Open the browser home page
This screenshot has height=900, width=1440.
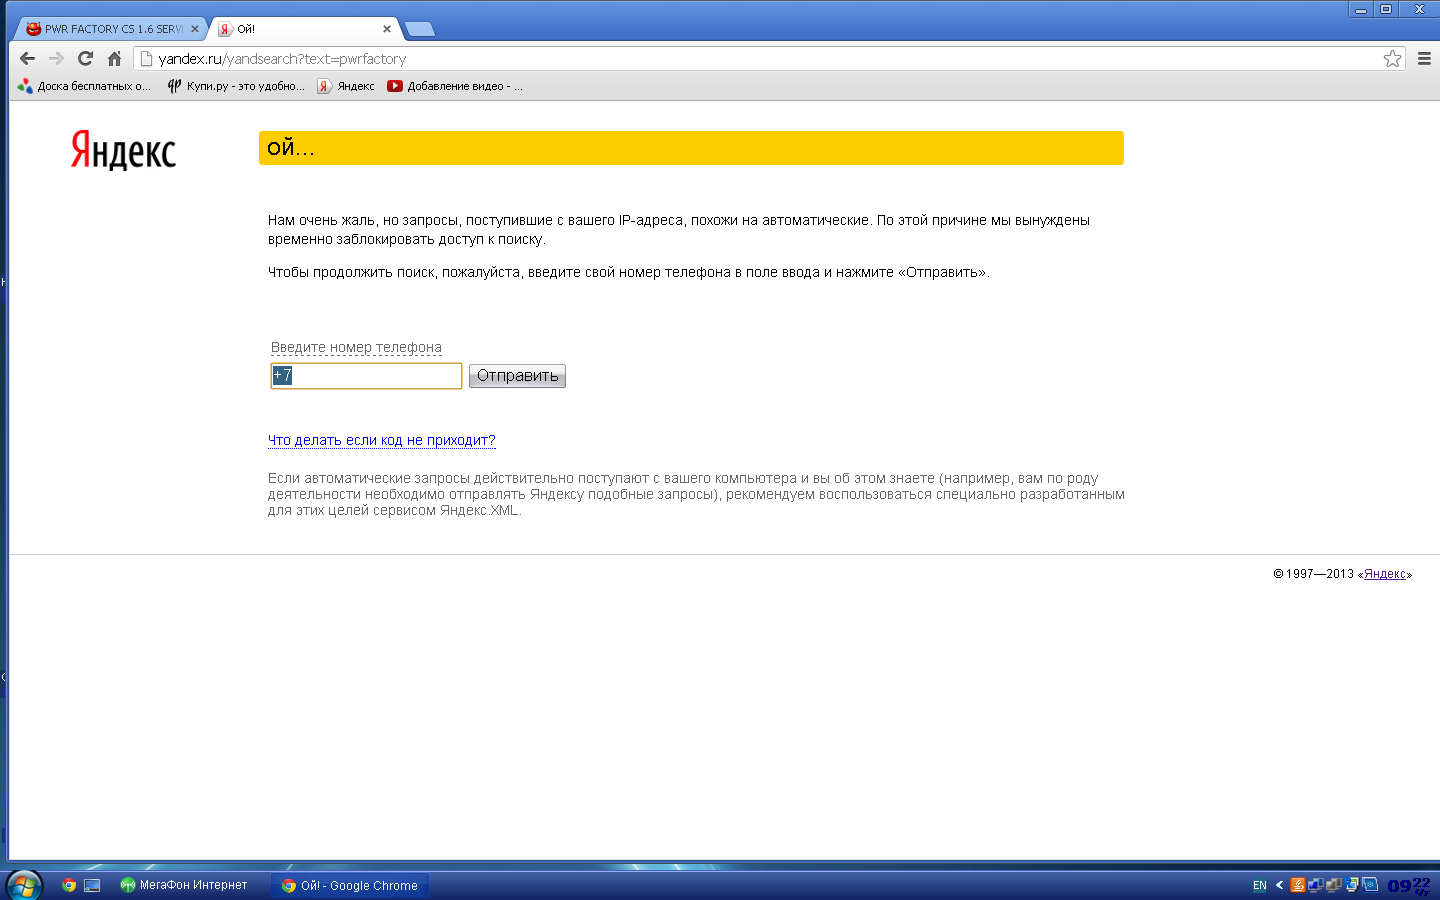[x=114, y=59]
